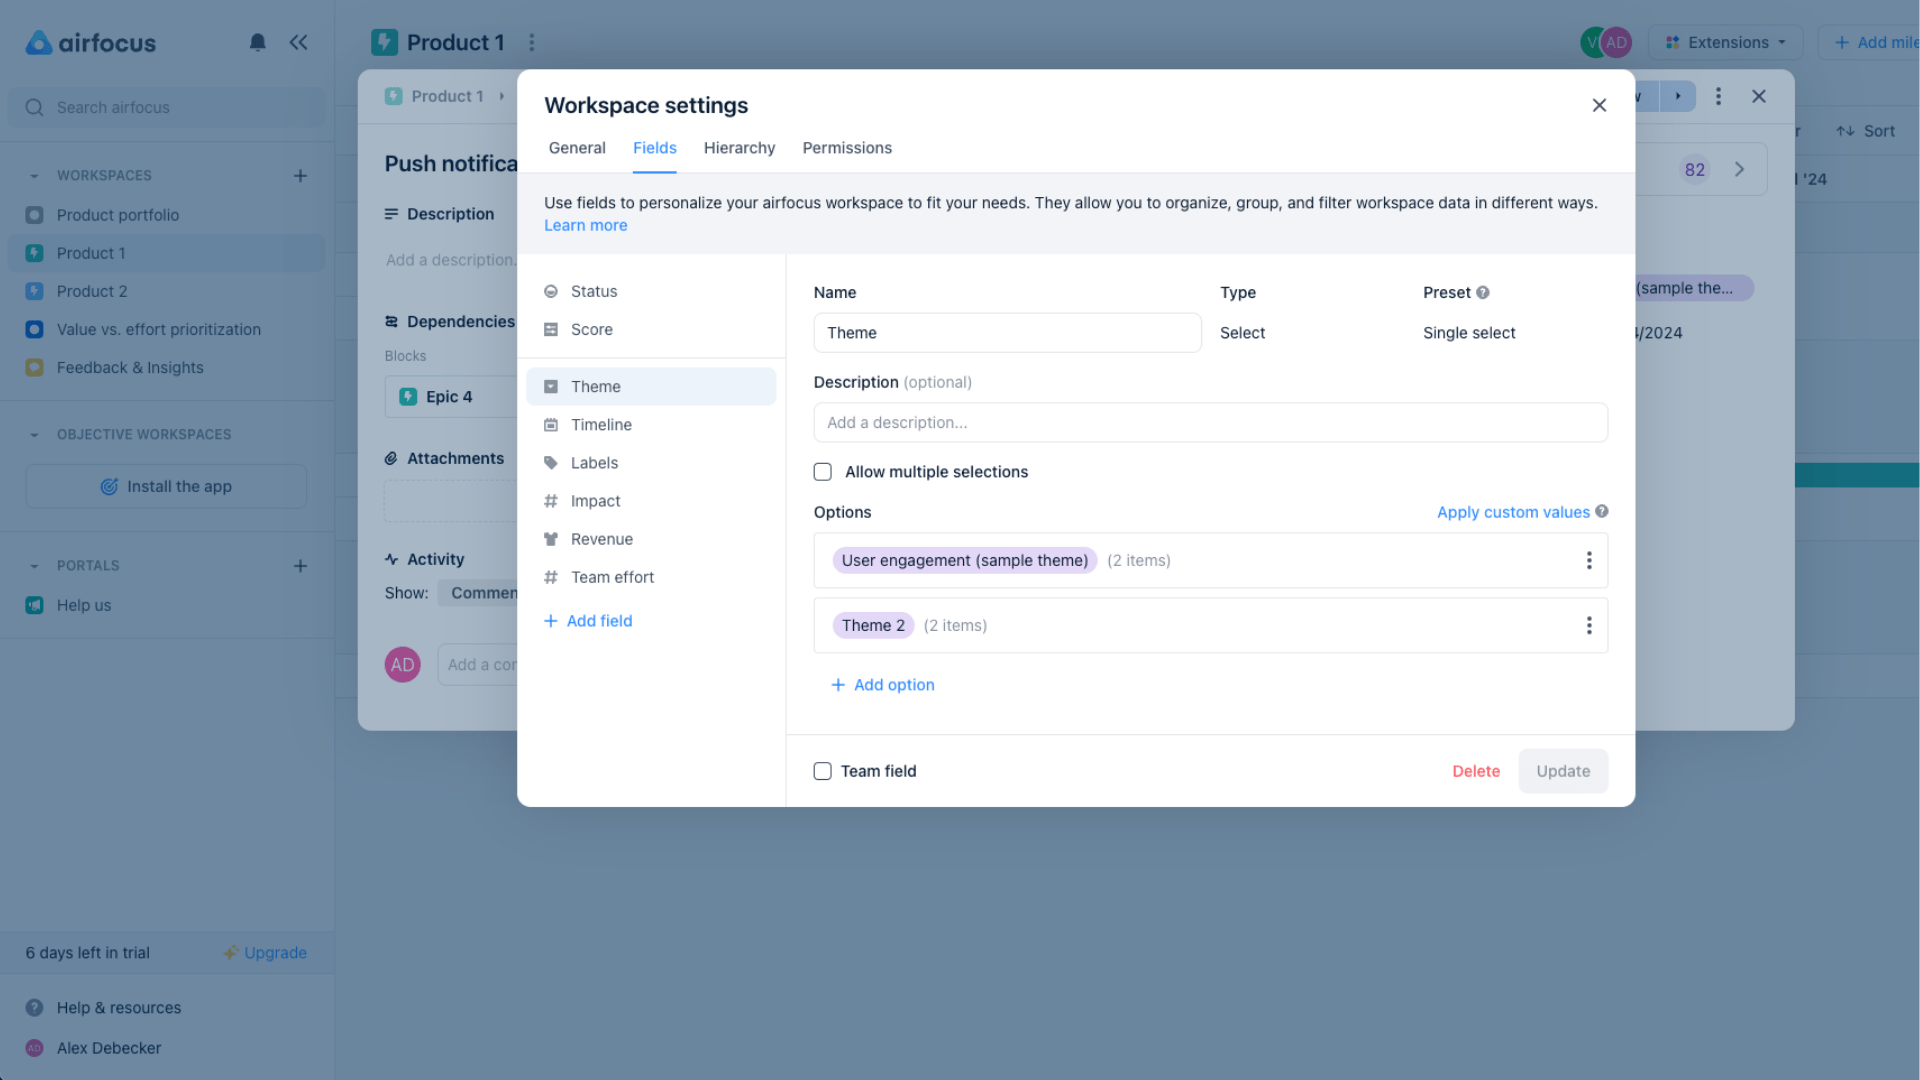Click the Value vs. effort prioritization icon
1920x1080 pixels.
pyautogui.click(x=34, y=329)
